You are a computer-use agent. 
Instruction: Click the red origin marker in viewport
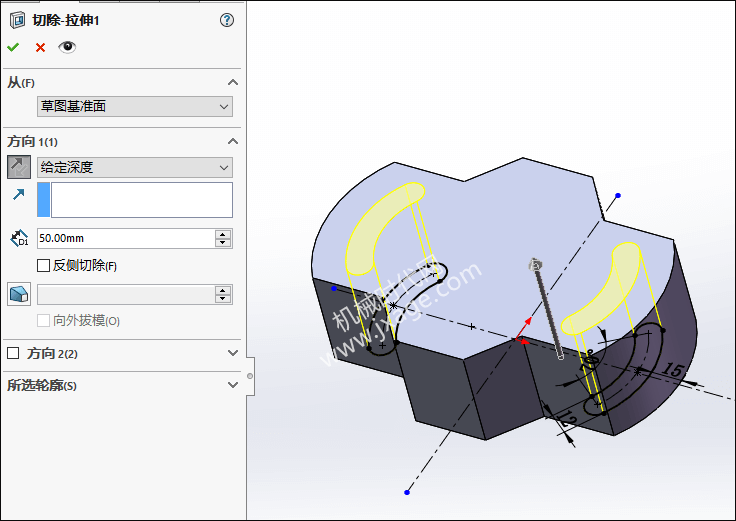point(523,332)
